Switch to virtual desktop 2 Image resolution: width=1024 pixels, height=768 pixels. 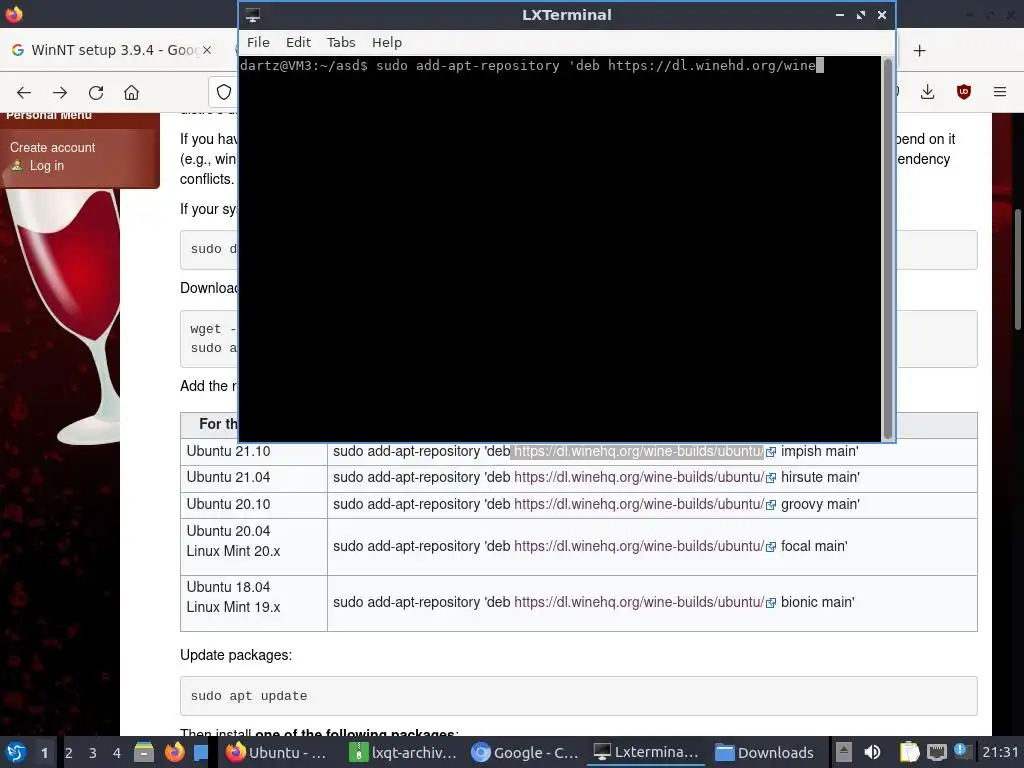69,753
